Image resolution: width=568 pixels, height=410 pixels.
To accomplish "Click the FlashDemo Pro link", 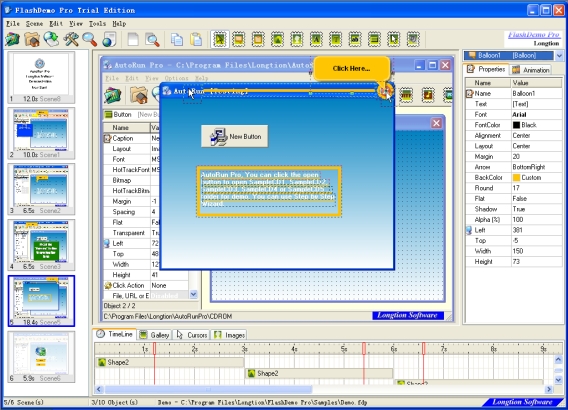I will click(x=533, y=35).
